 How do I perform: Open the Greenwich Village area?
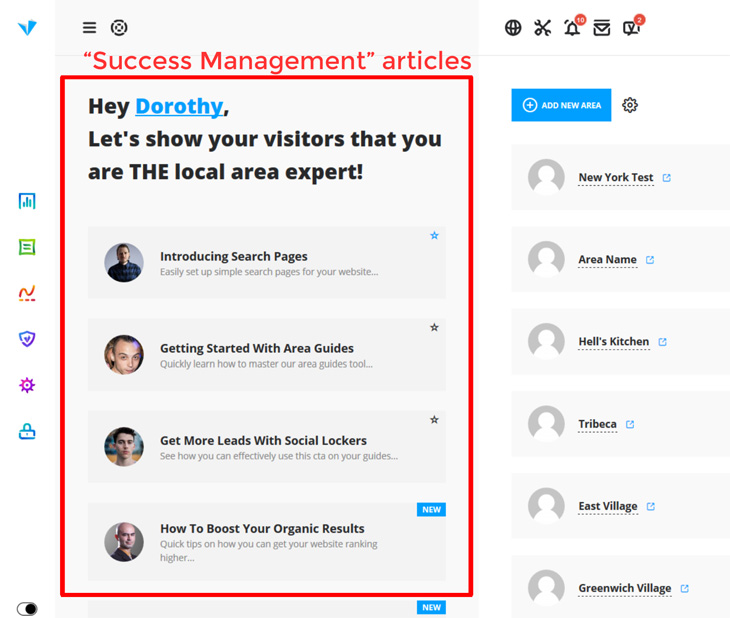tap(625, 588)
